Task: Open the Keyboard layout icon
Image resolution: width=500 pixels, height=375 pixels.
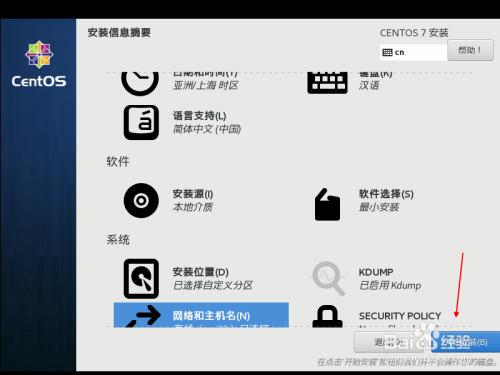Action: coord(327,83)
